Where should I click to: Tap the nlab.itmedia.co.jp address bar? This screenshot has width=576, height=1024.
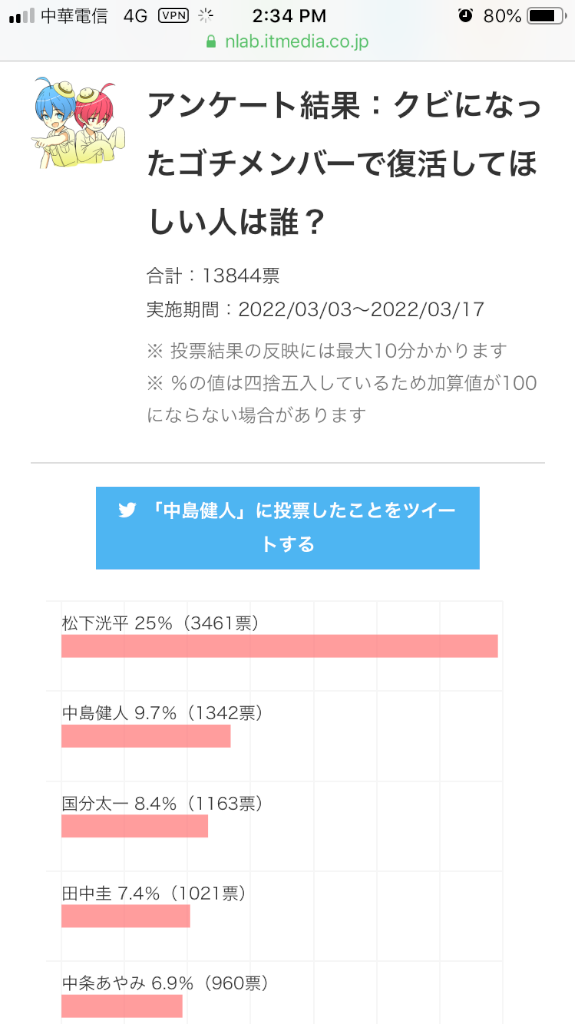pos(287,42)
